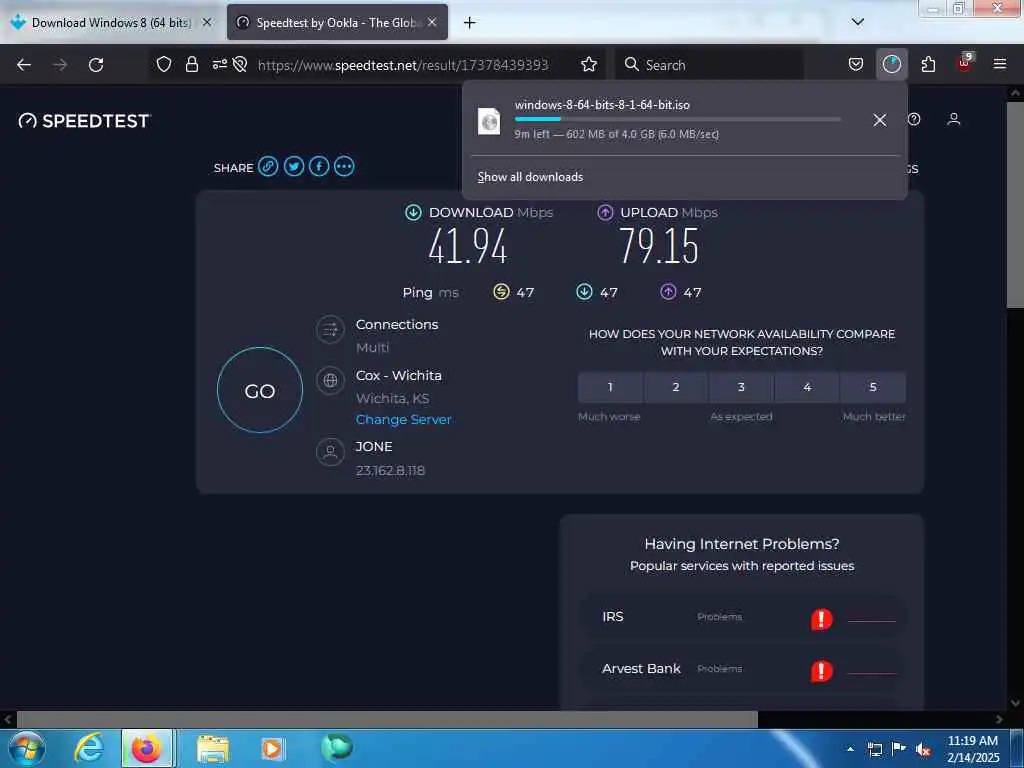This screenshot has width=1024, height=768.
Task: Copy result link via share link icon
Action: click(268, 167)
